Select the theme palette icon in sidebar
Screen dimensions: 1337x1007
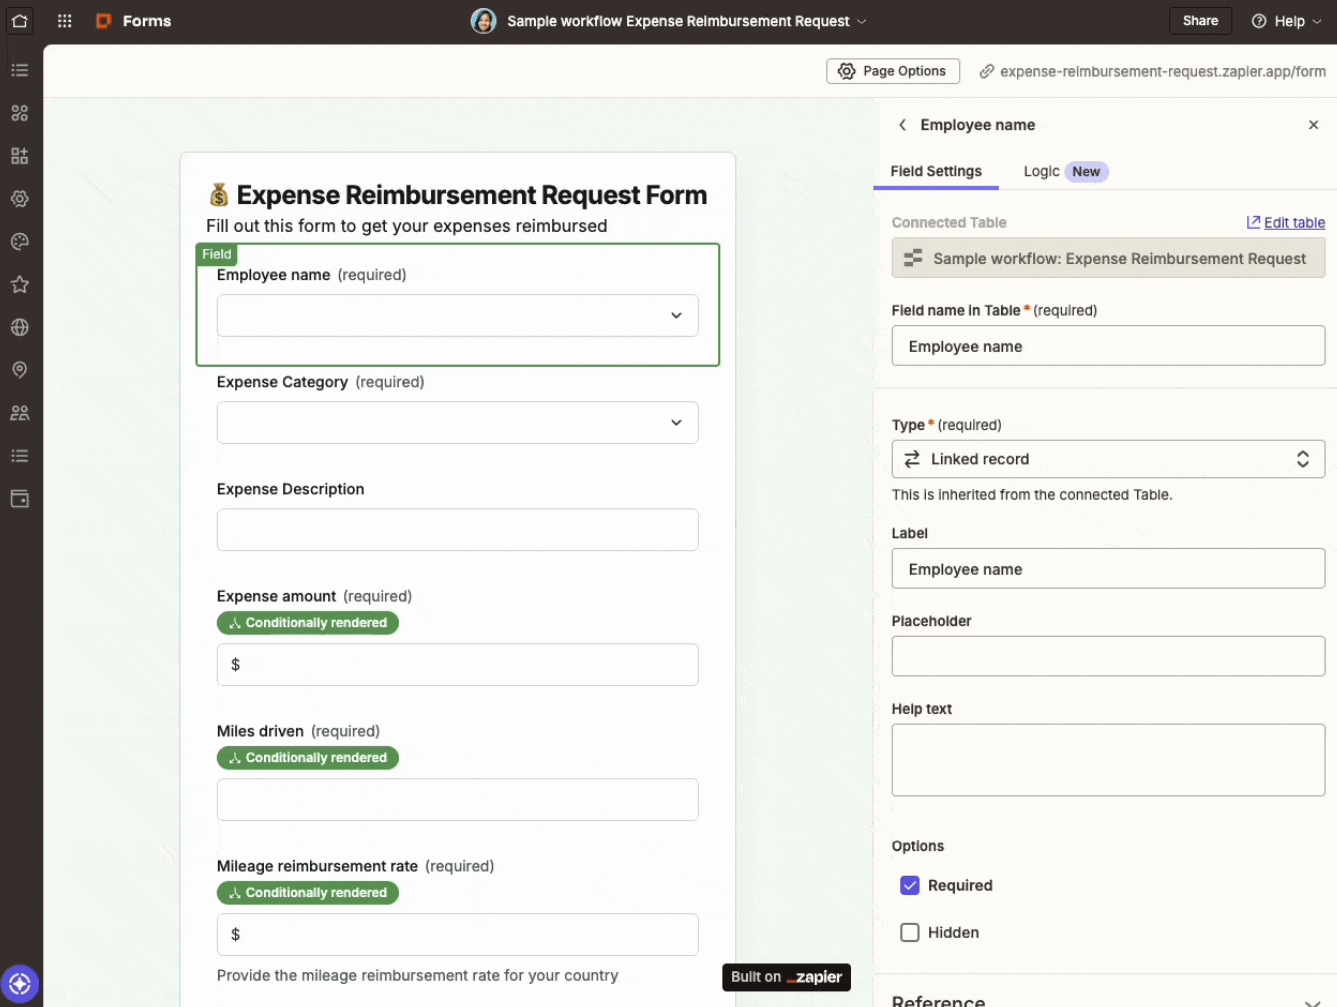pyautogui.click(x=20, y=241)
